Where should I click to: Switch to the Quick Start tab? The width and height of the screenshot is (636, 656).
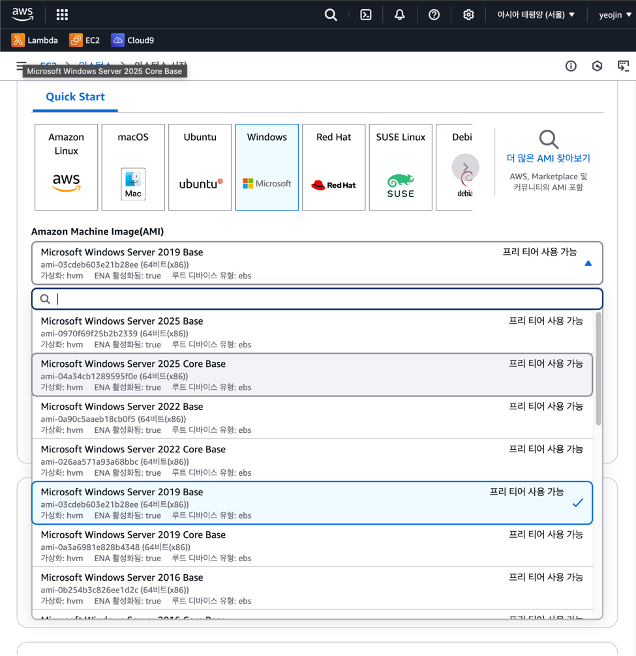[75, 97]
